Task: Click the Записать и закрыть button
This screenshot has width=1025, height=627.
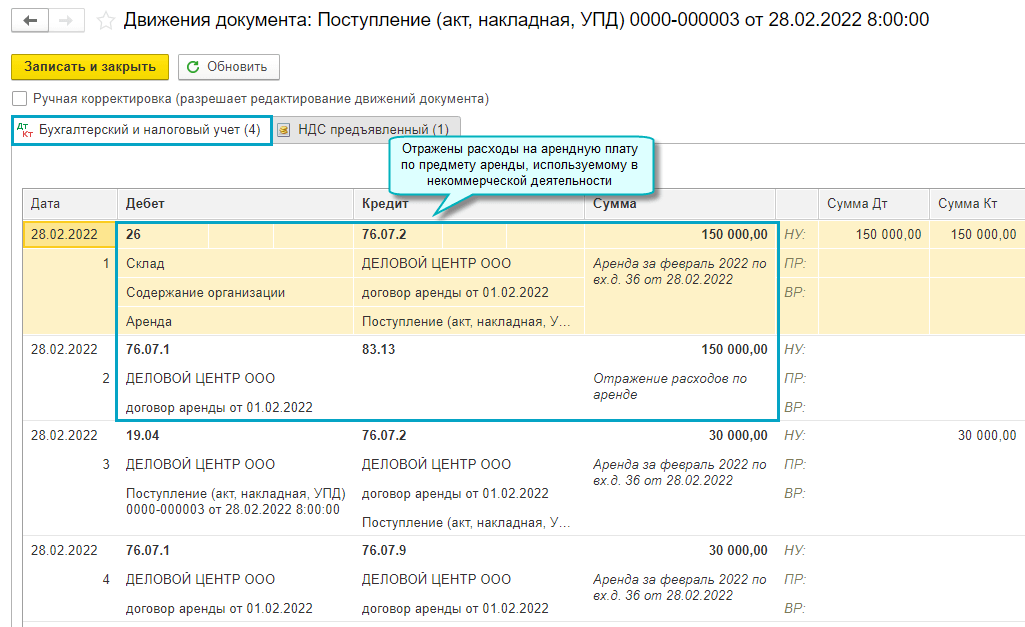Action: [x=90, y=67]
